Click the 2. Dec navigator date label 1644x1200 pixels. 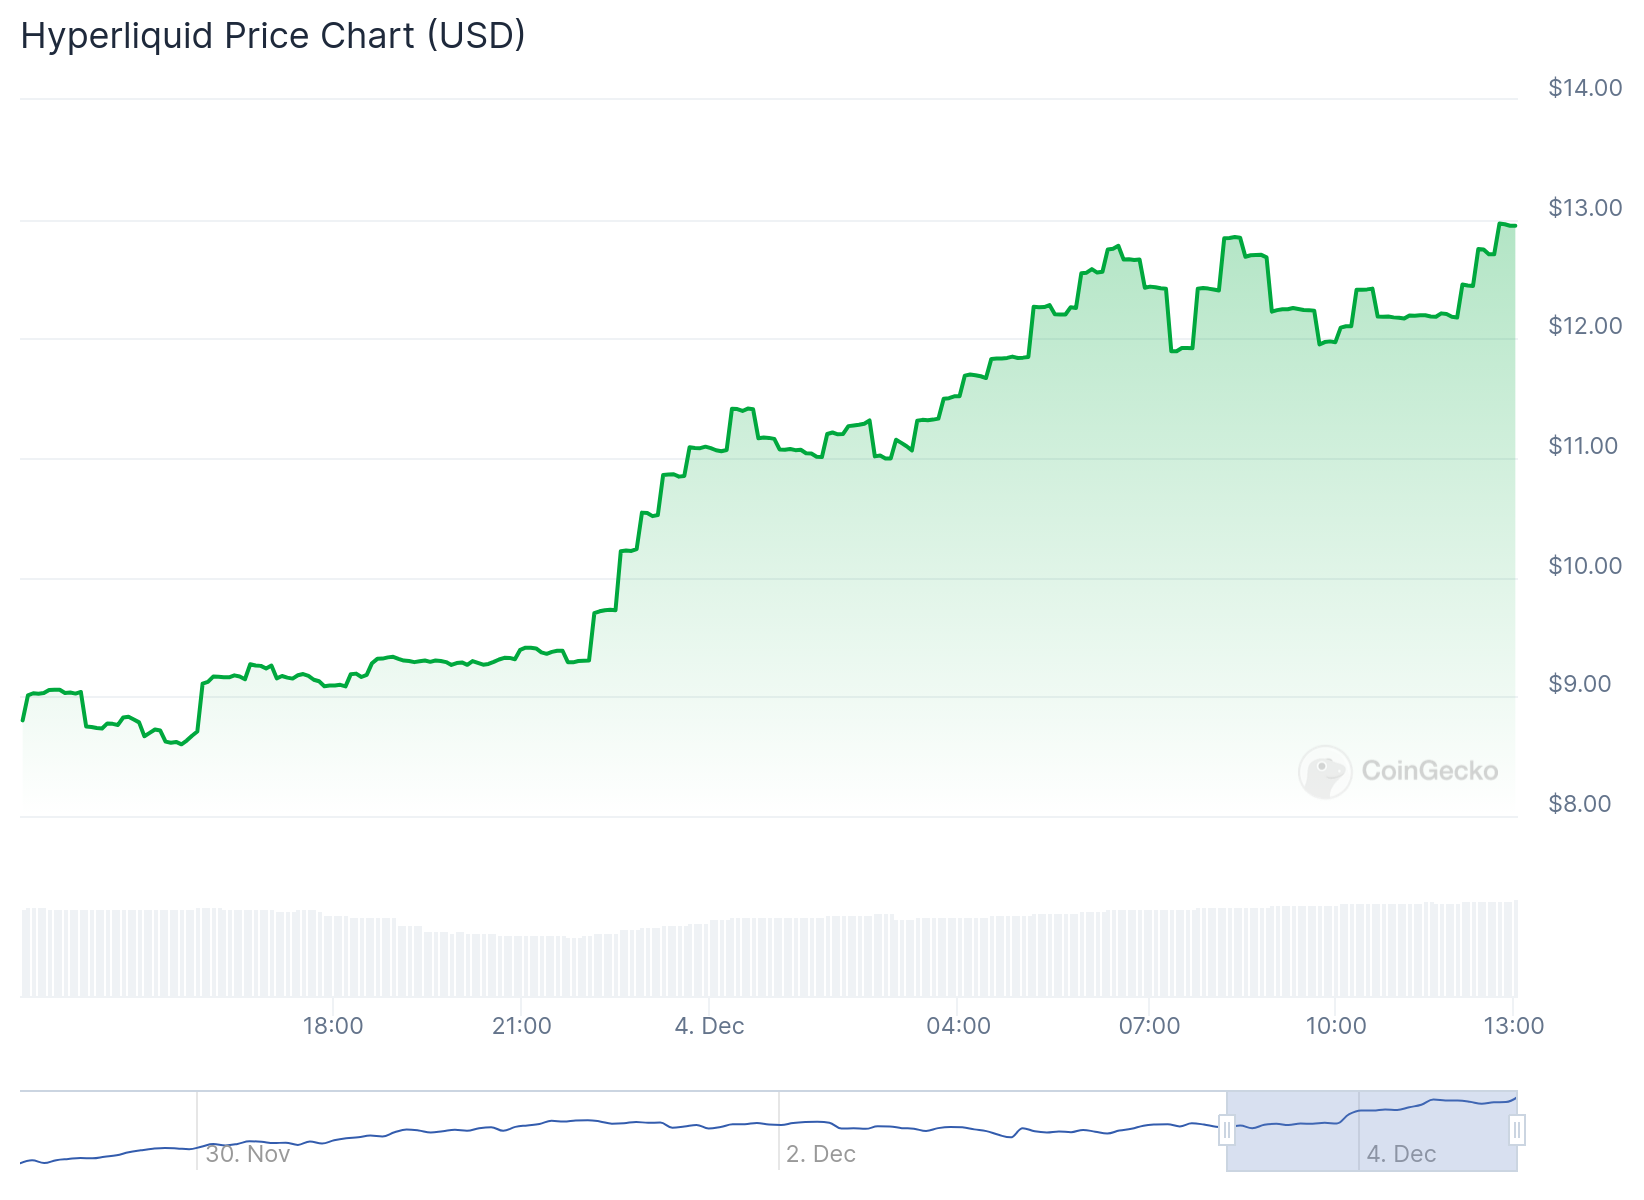[821, 1154]
